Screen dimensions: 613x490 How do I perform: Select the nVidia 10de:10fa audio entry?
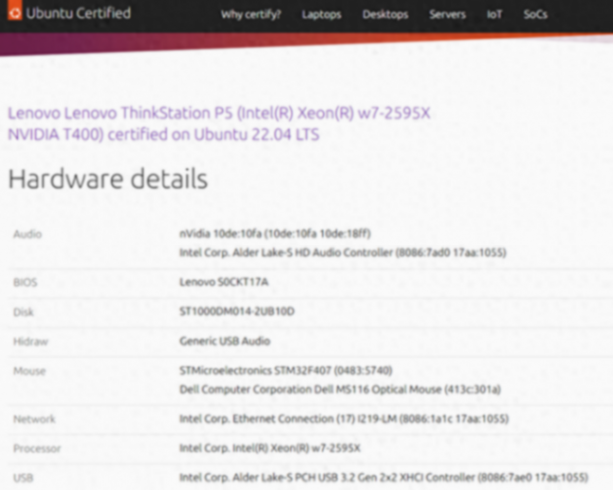(275, 233)
